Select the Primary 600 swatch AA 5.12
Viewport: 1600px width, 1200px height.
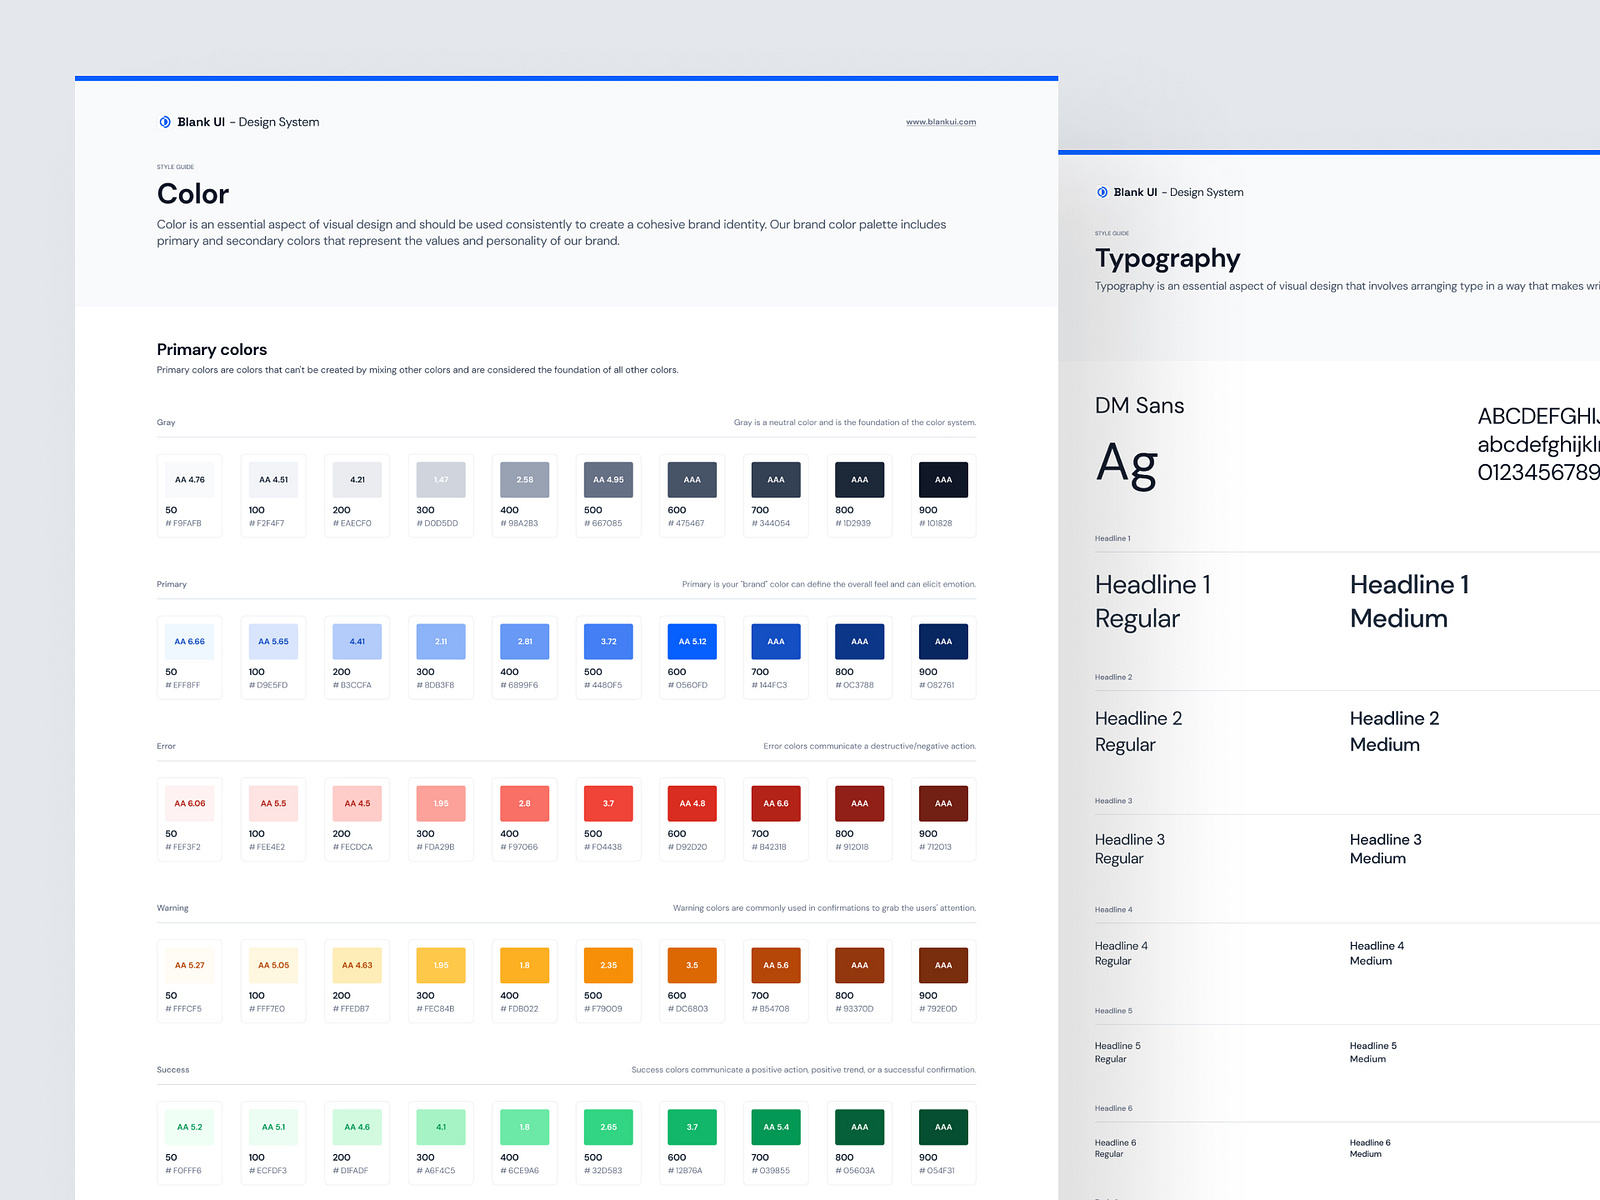click(x=692, y=642)
